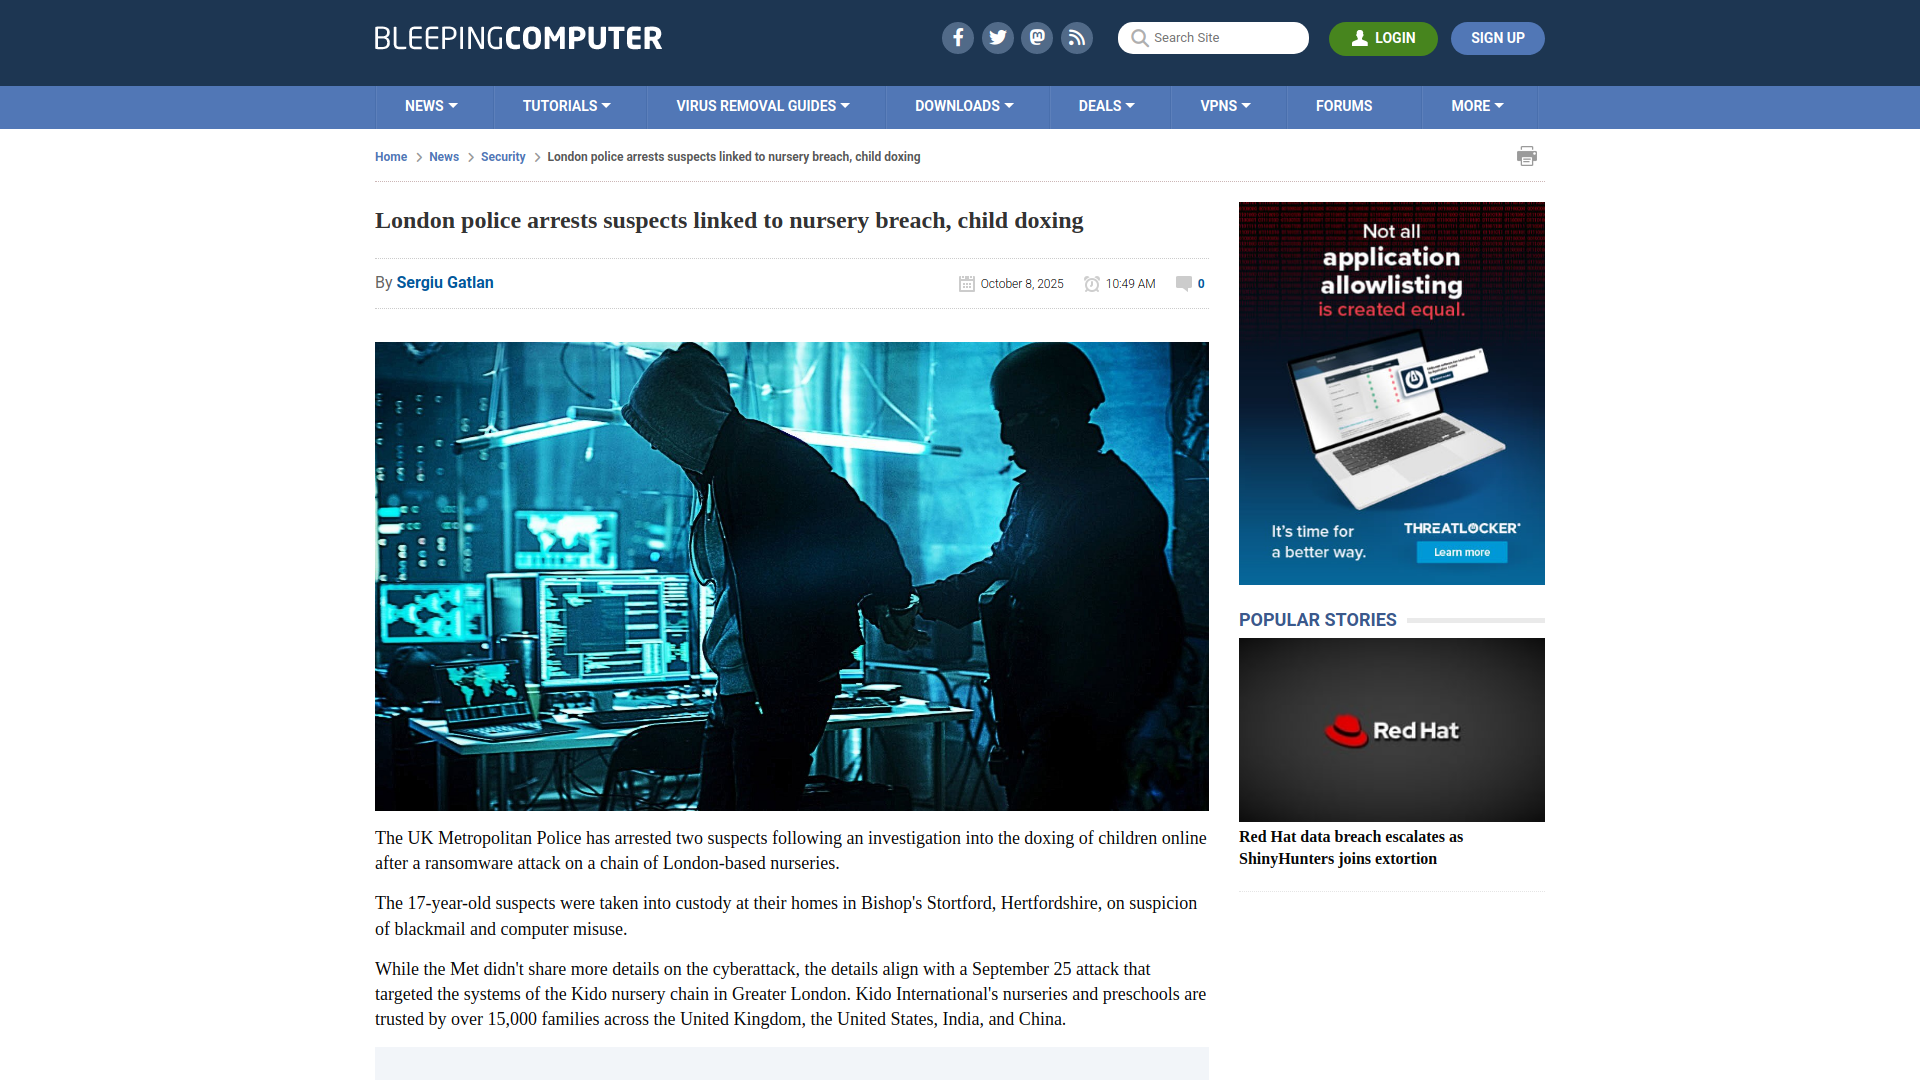Go to the Forums section
The width and height of the screenshot is (1920, 1080).
coord(1343,106)
